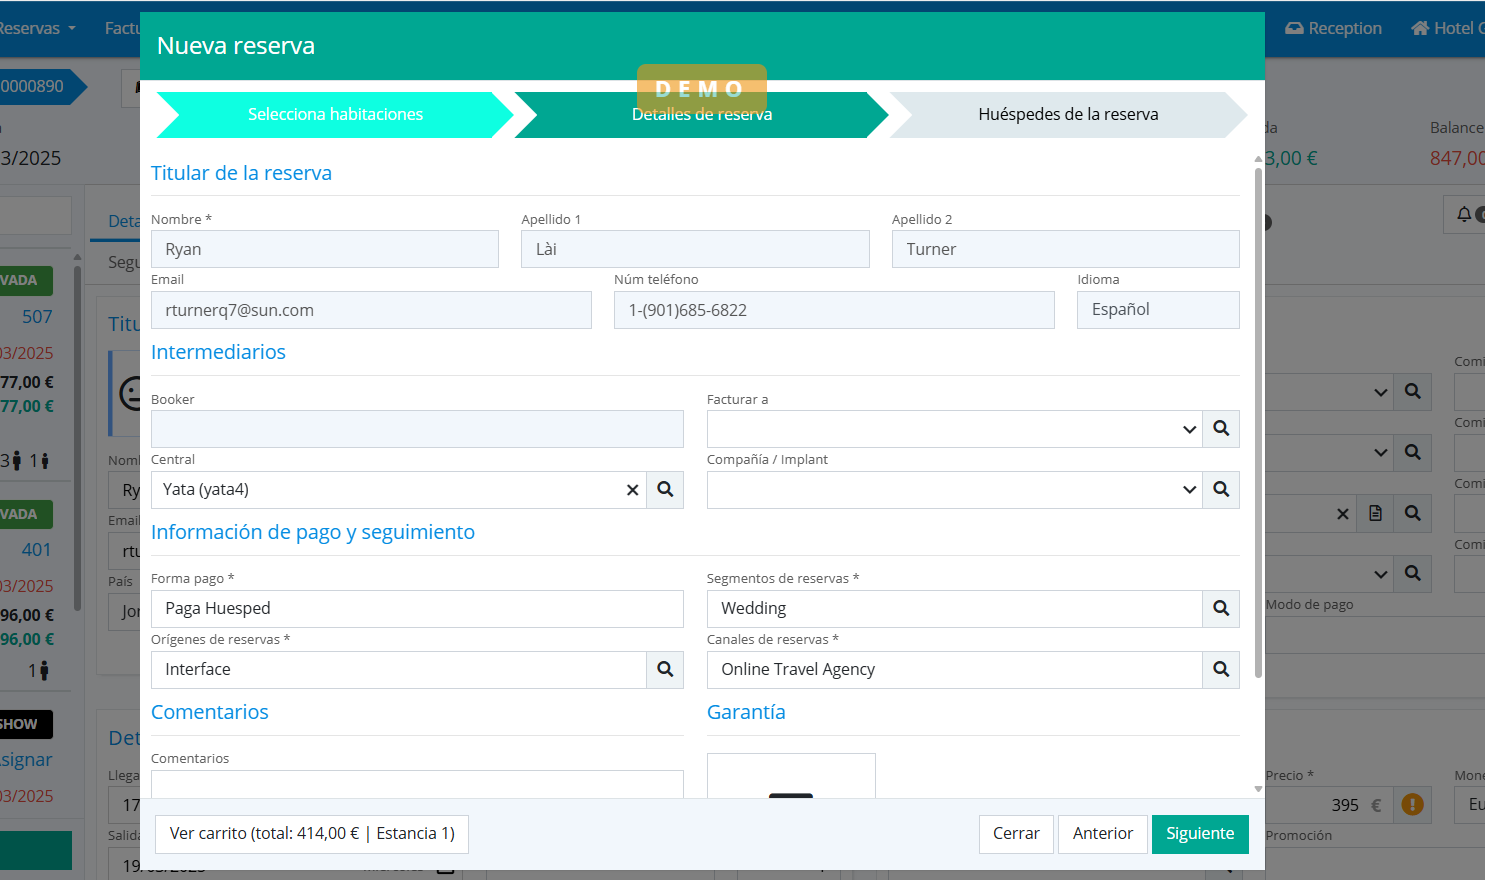Open search for Segmentos de reservas
The width and height of the screenshot is (1485, 880).
pyautogui.click(x=1221, y=609)
